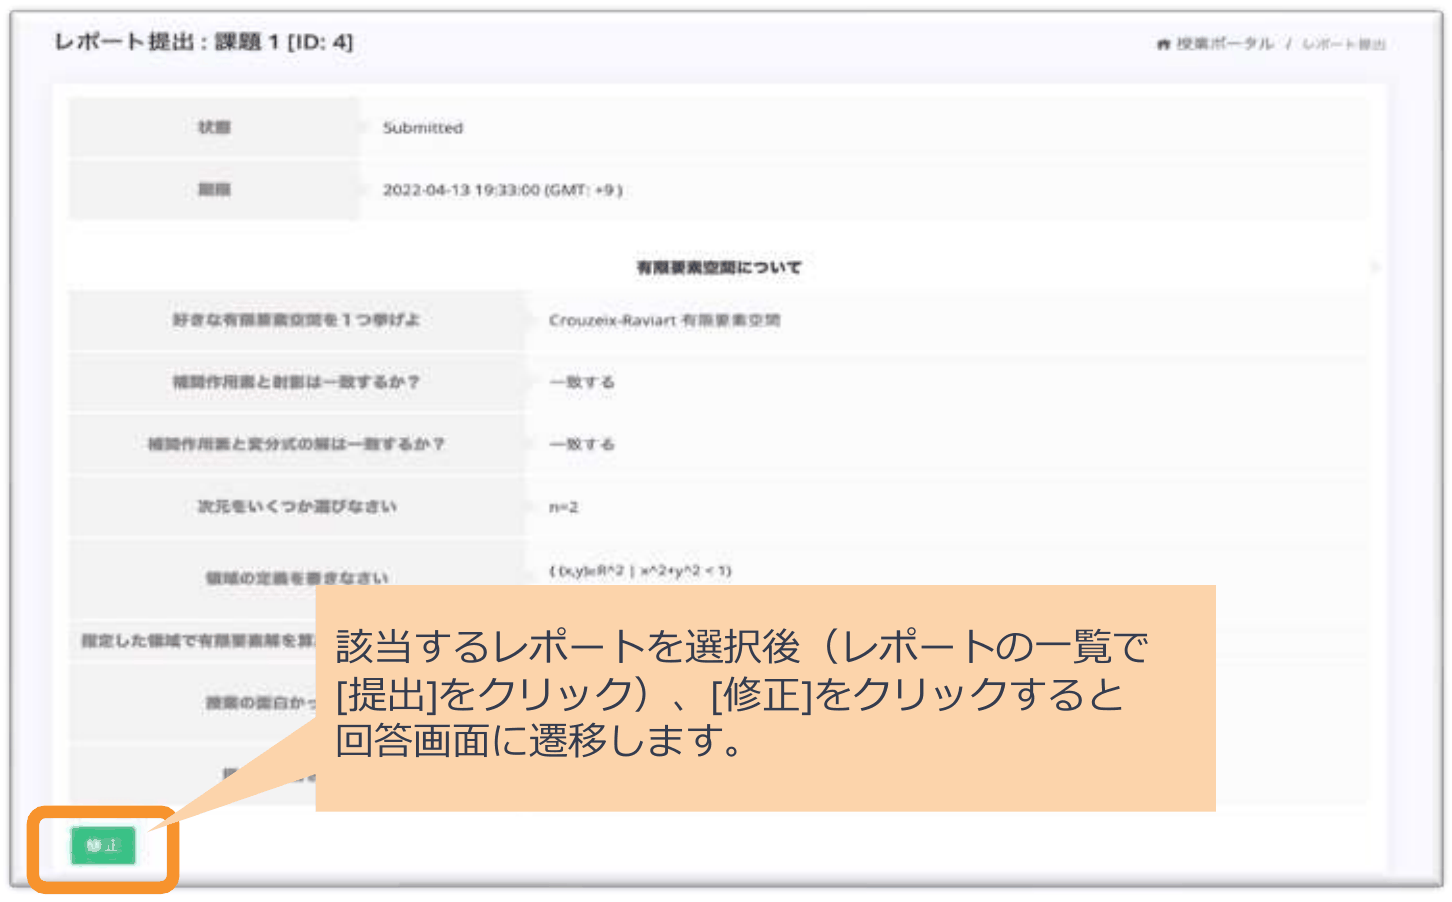
Task: Click the domain answer x^2+y^2 < 1
Action: point(640,570)
